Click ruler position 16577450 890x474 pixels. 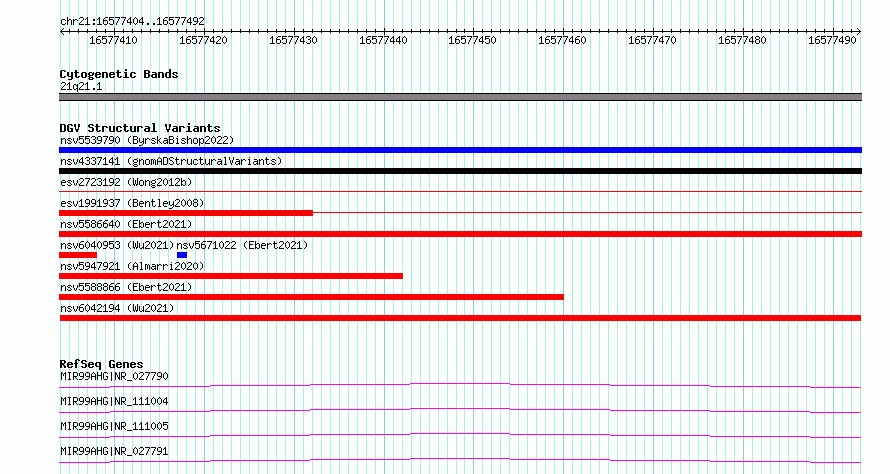point(472,40)
